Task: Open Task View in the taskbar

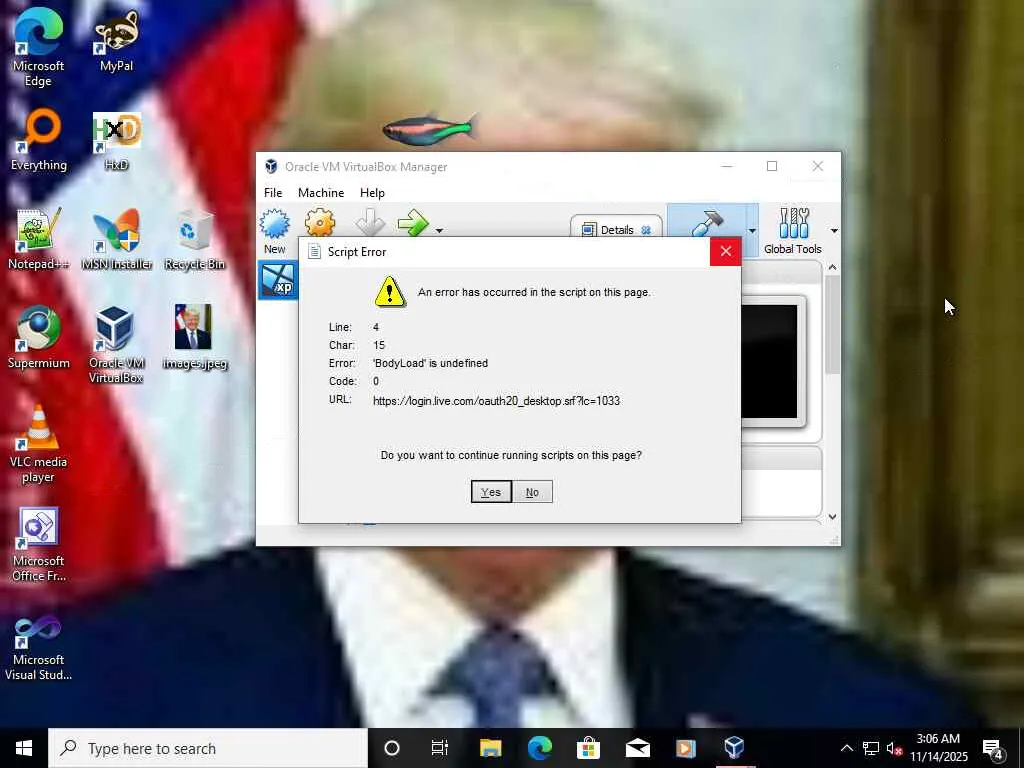Action: (x=440, y=748)
